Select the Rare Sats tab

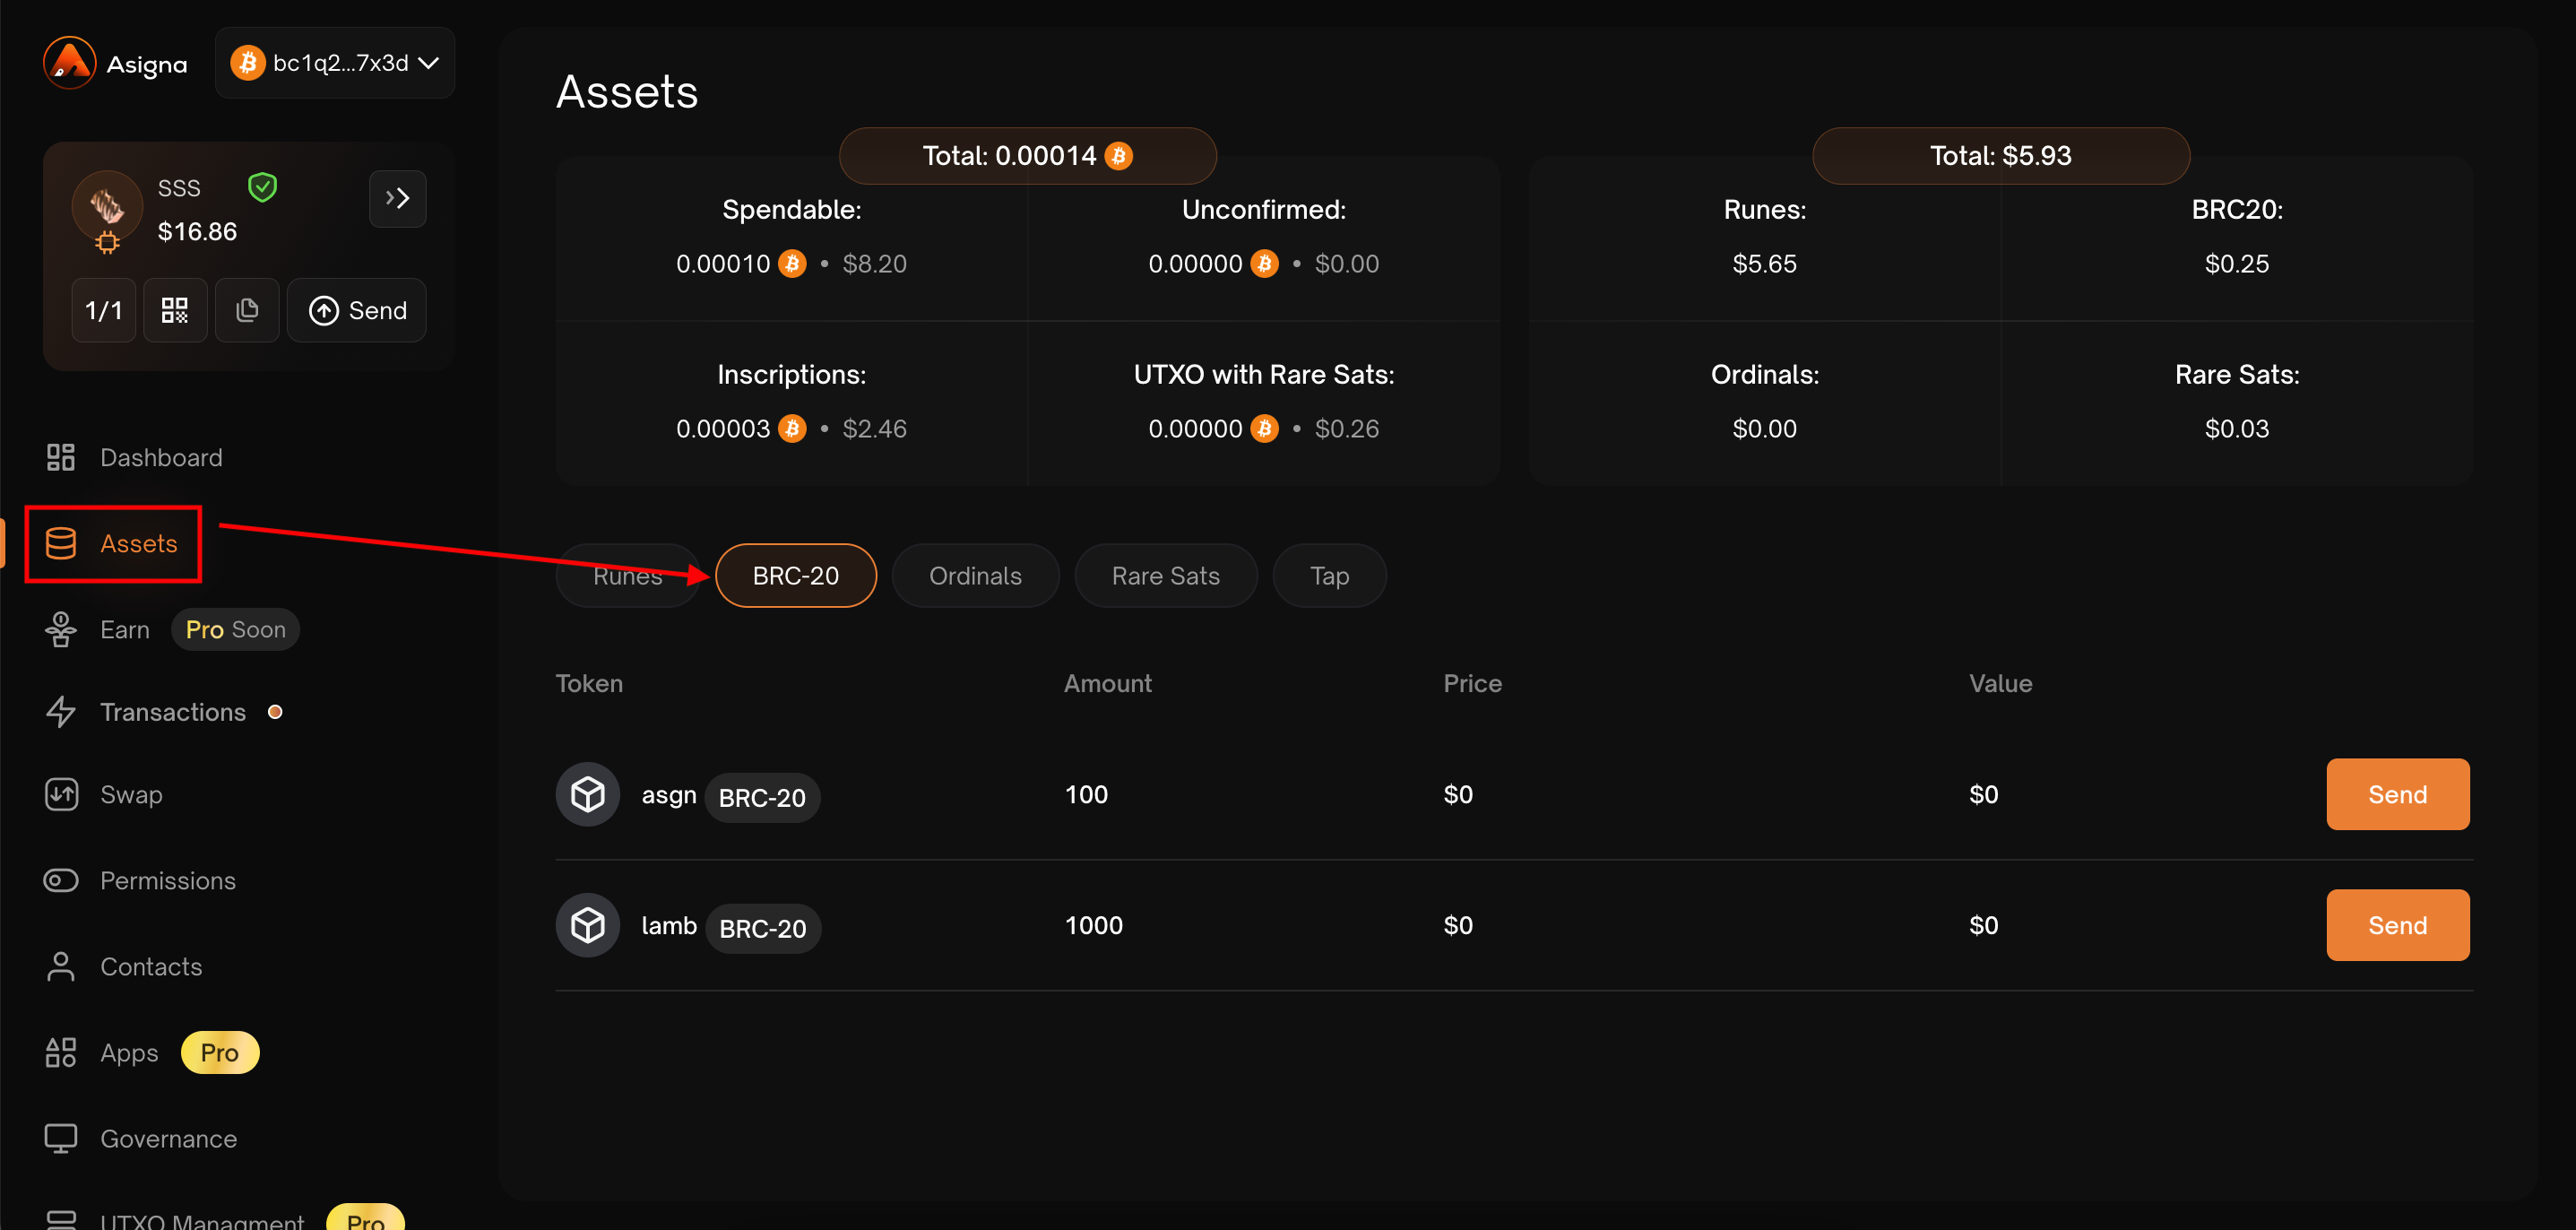click(1164, 576)
